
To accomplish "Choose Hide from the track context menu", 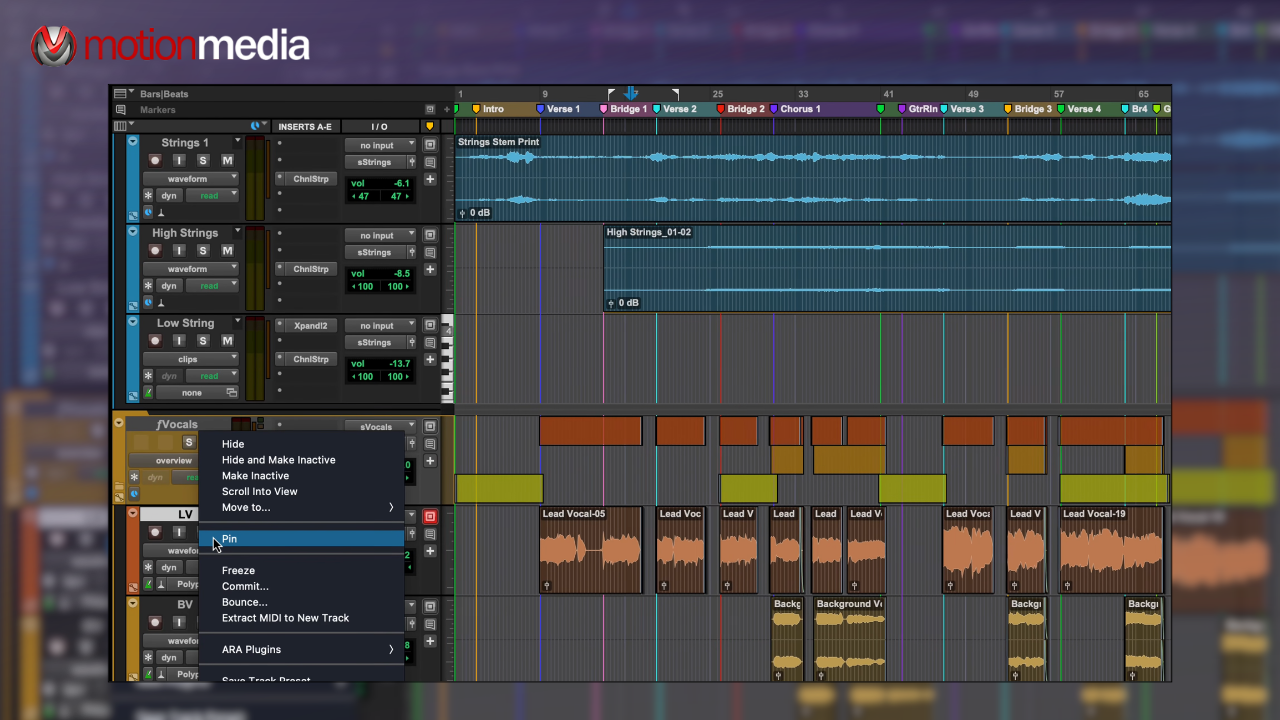I will click(233, 444).
